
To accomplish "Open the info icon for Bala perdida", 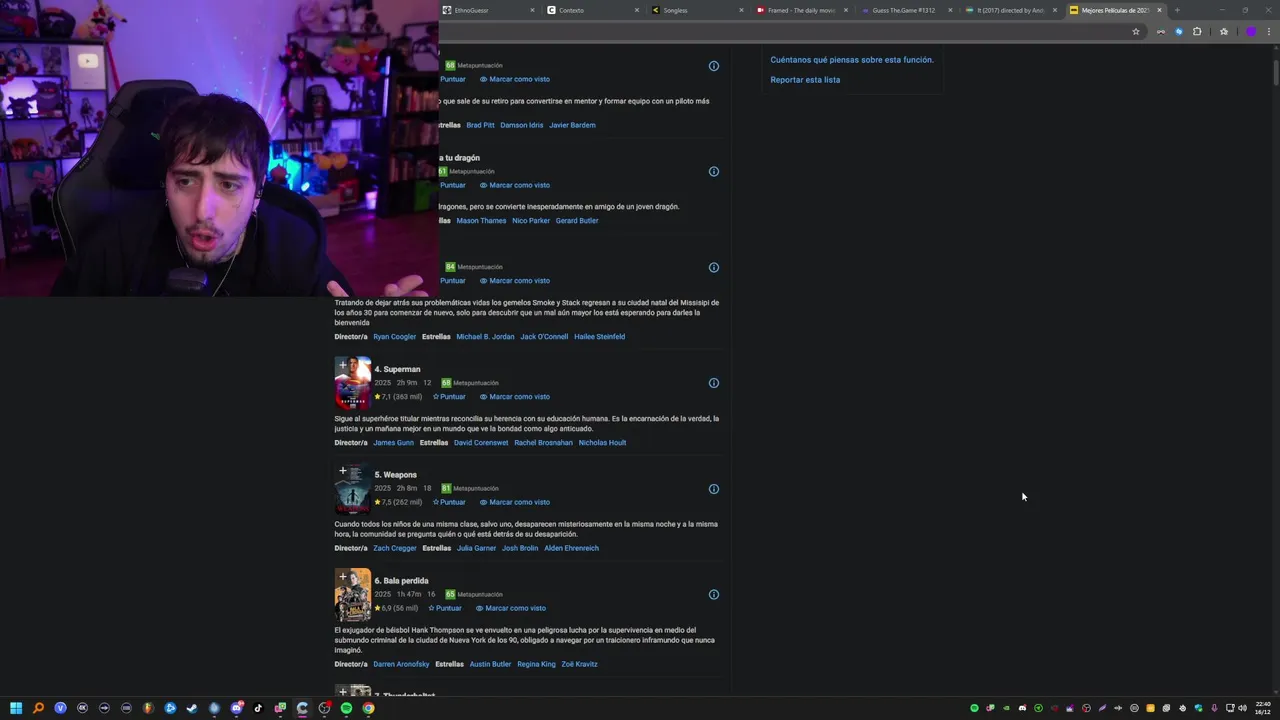I will tap(714, 595).
